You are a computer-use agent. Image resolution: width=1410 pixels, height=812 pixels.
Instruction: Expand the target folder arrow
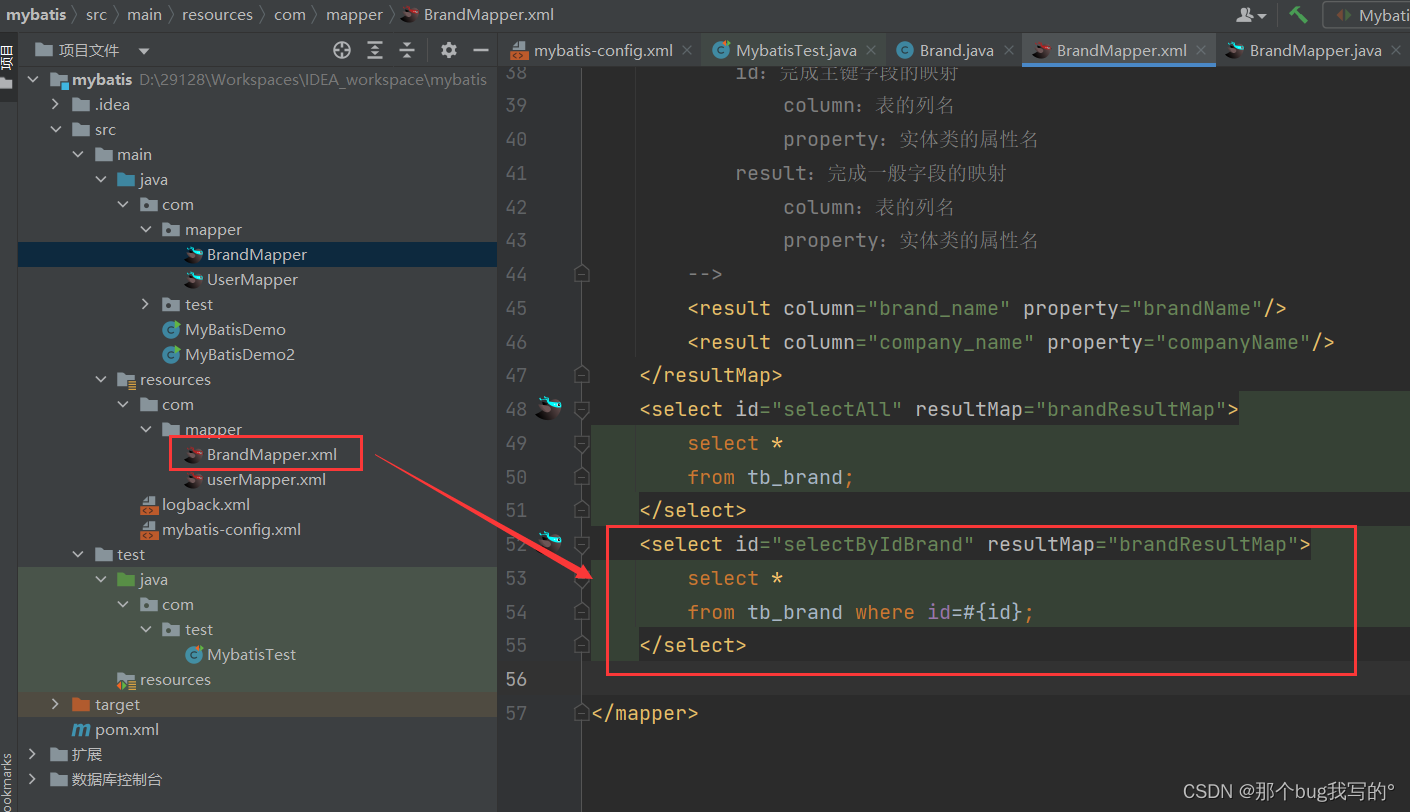tap(56, 704)
